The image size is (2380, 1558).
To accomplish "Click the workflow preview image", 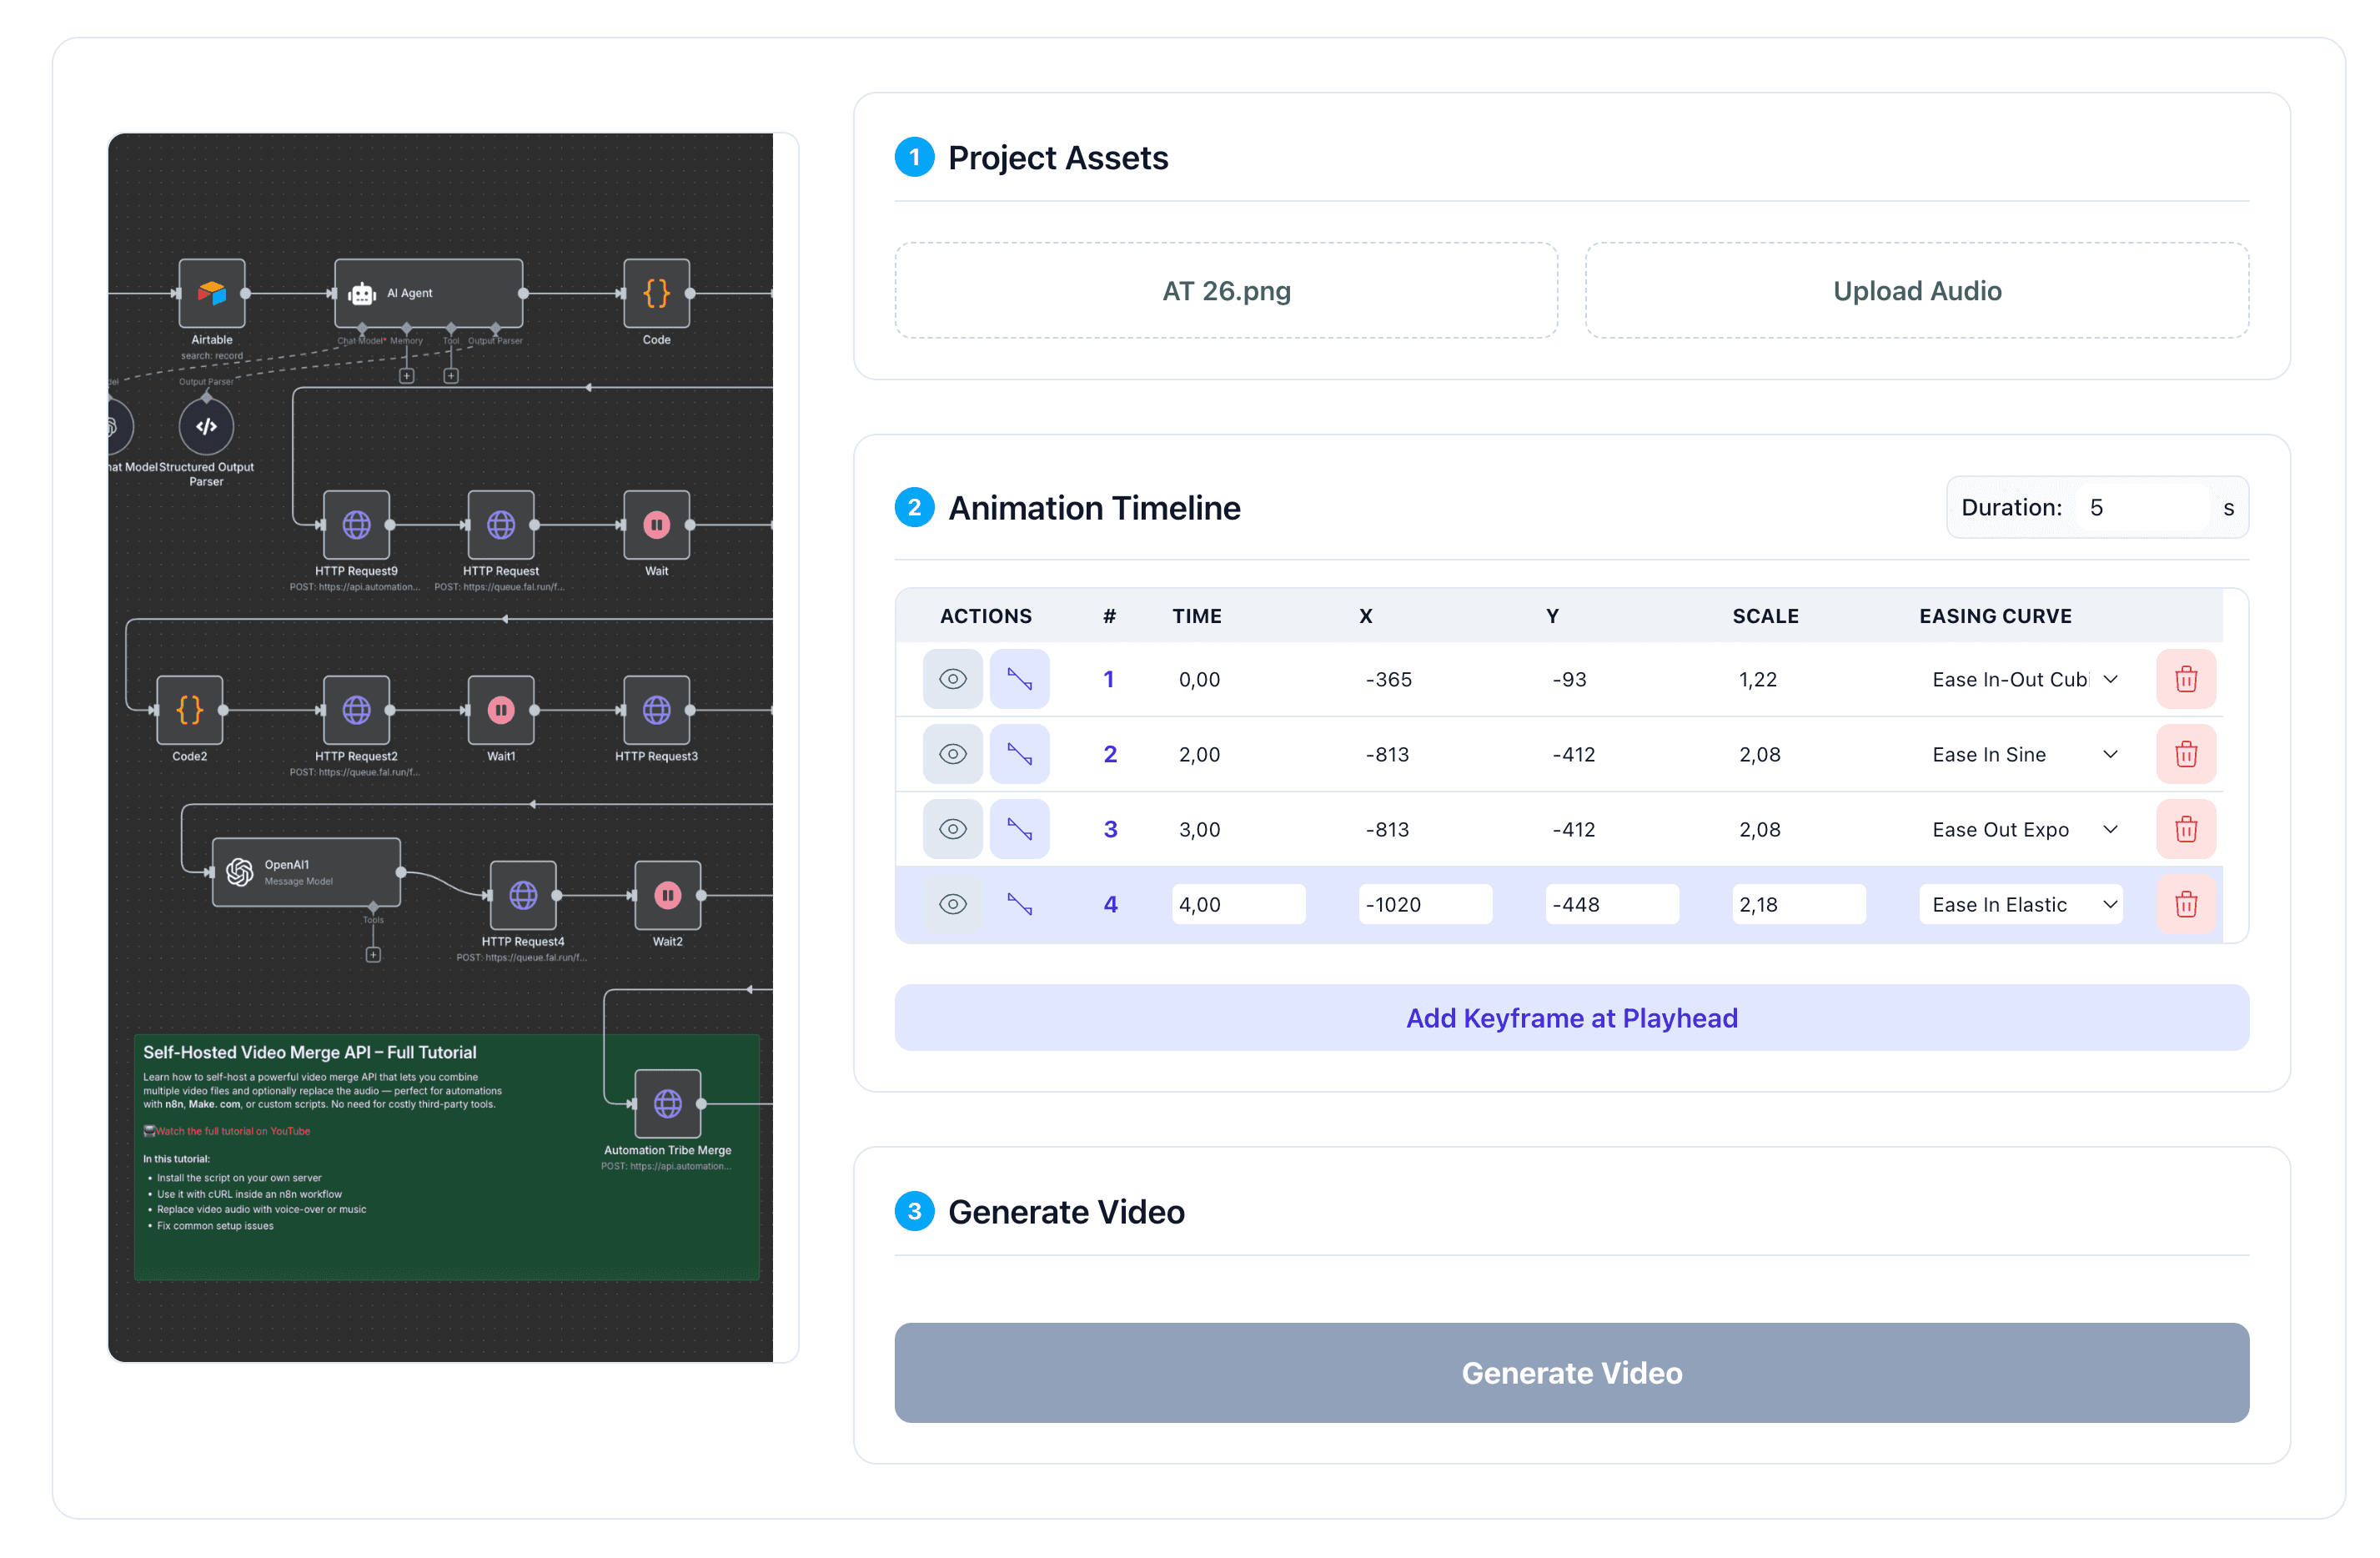I will 440,747.
